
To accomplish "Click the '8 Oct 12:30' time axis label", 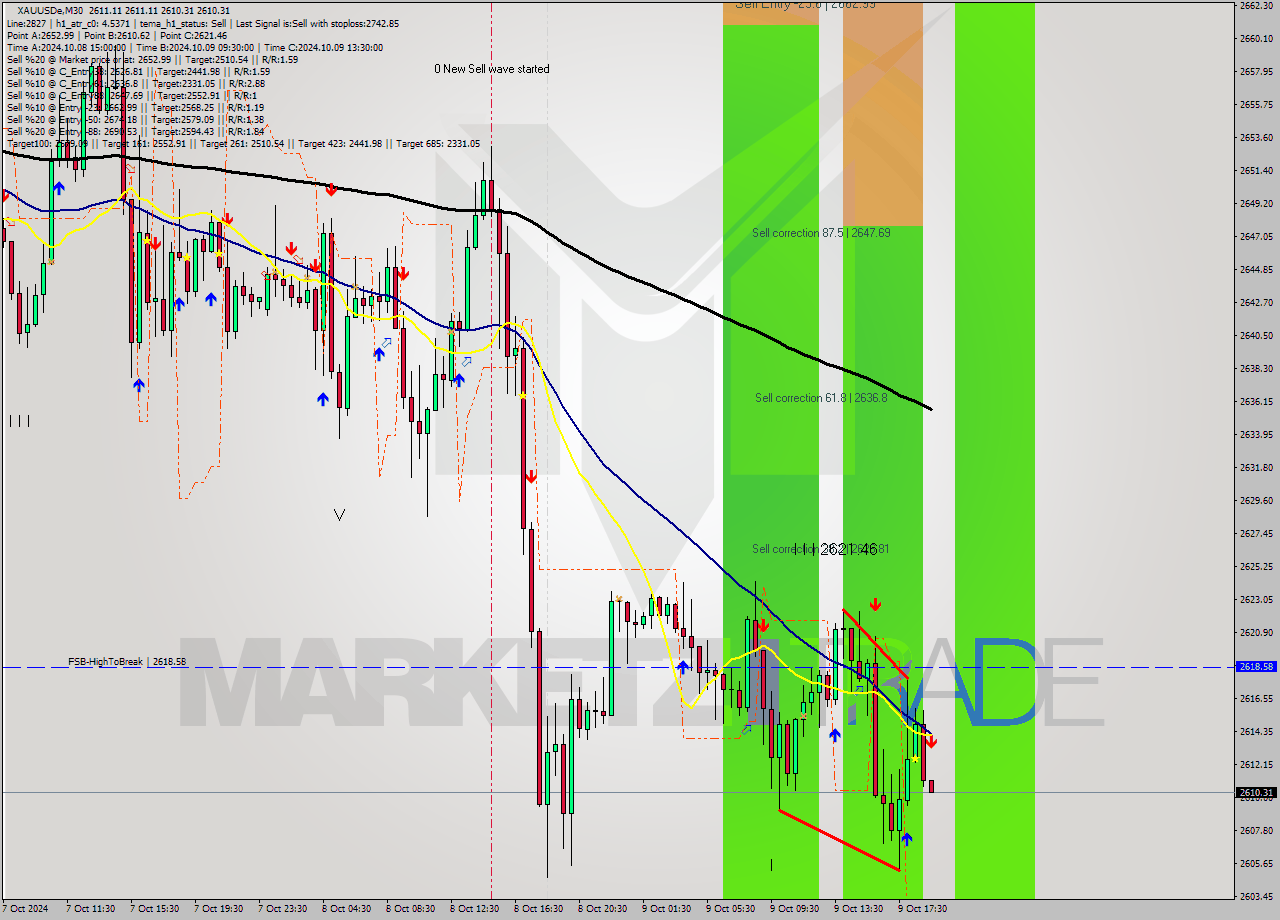I will 474,909.
